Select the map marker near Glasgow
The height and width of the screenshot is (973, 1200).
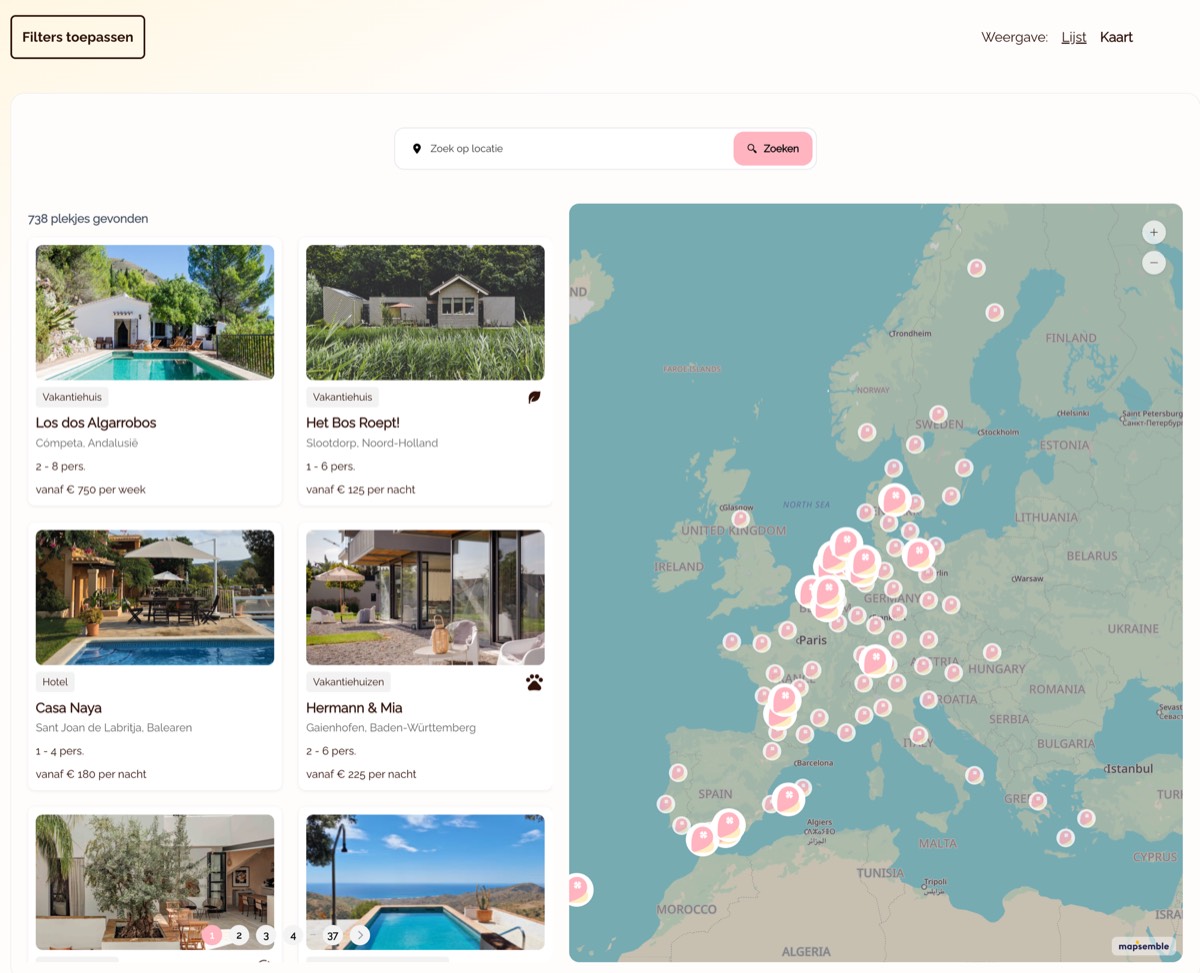tap(740, 518)
